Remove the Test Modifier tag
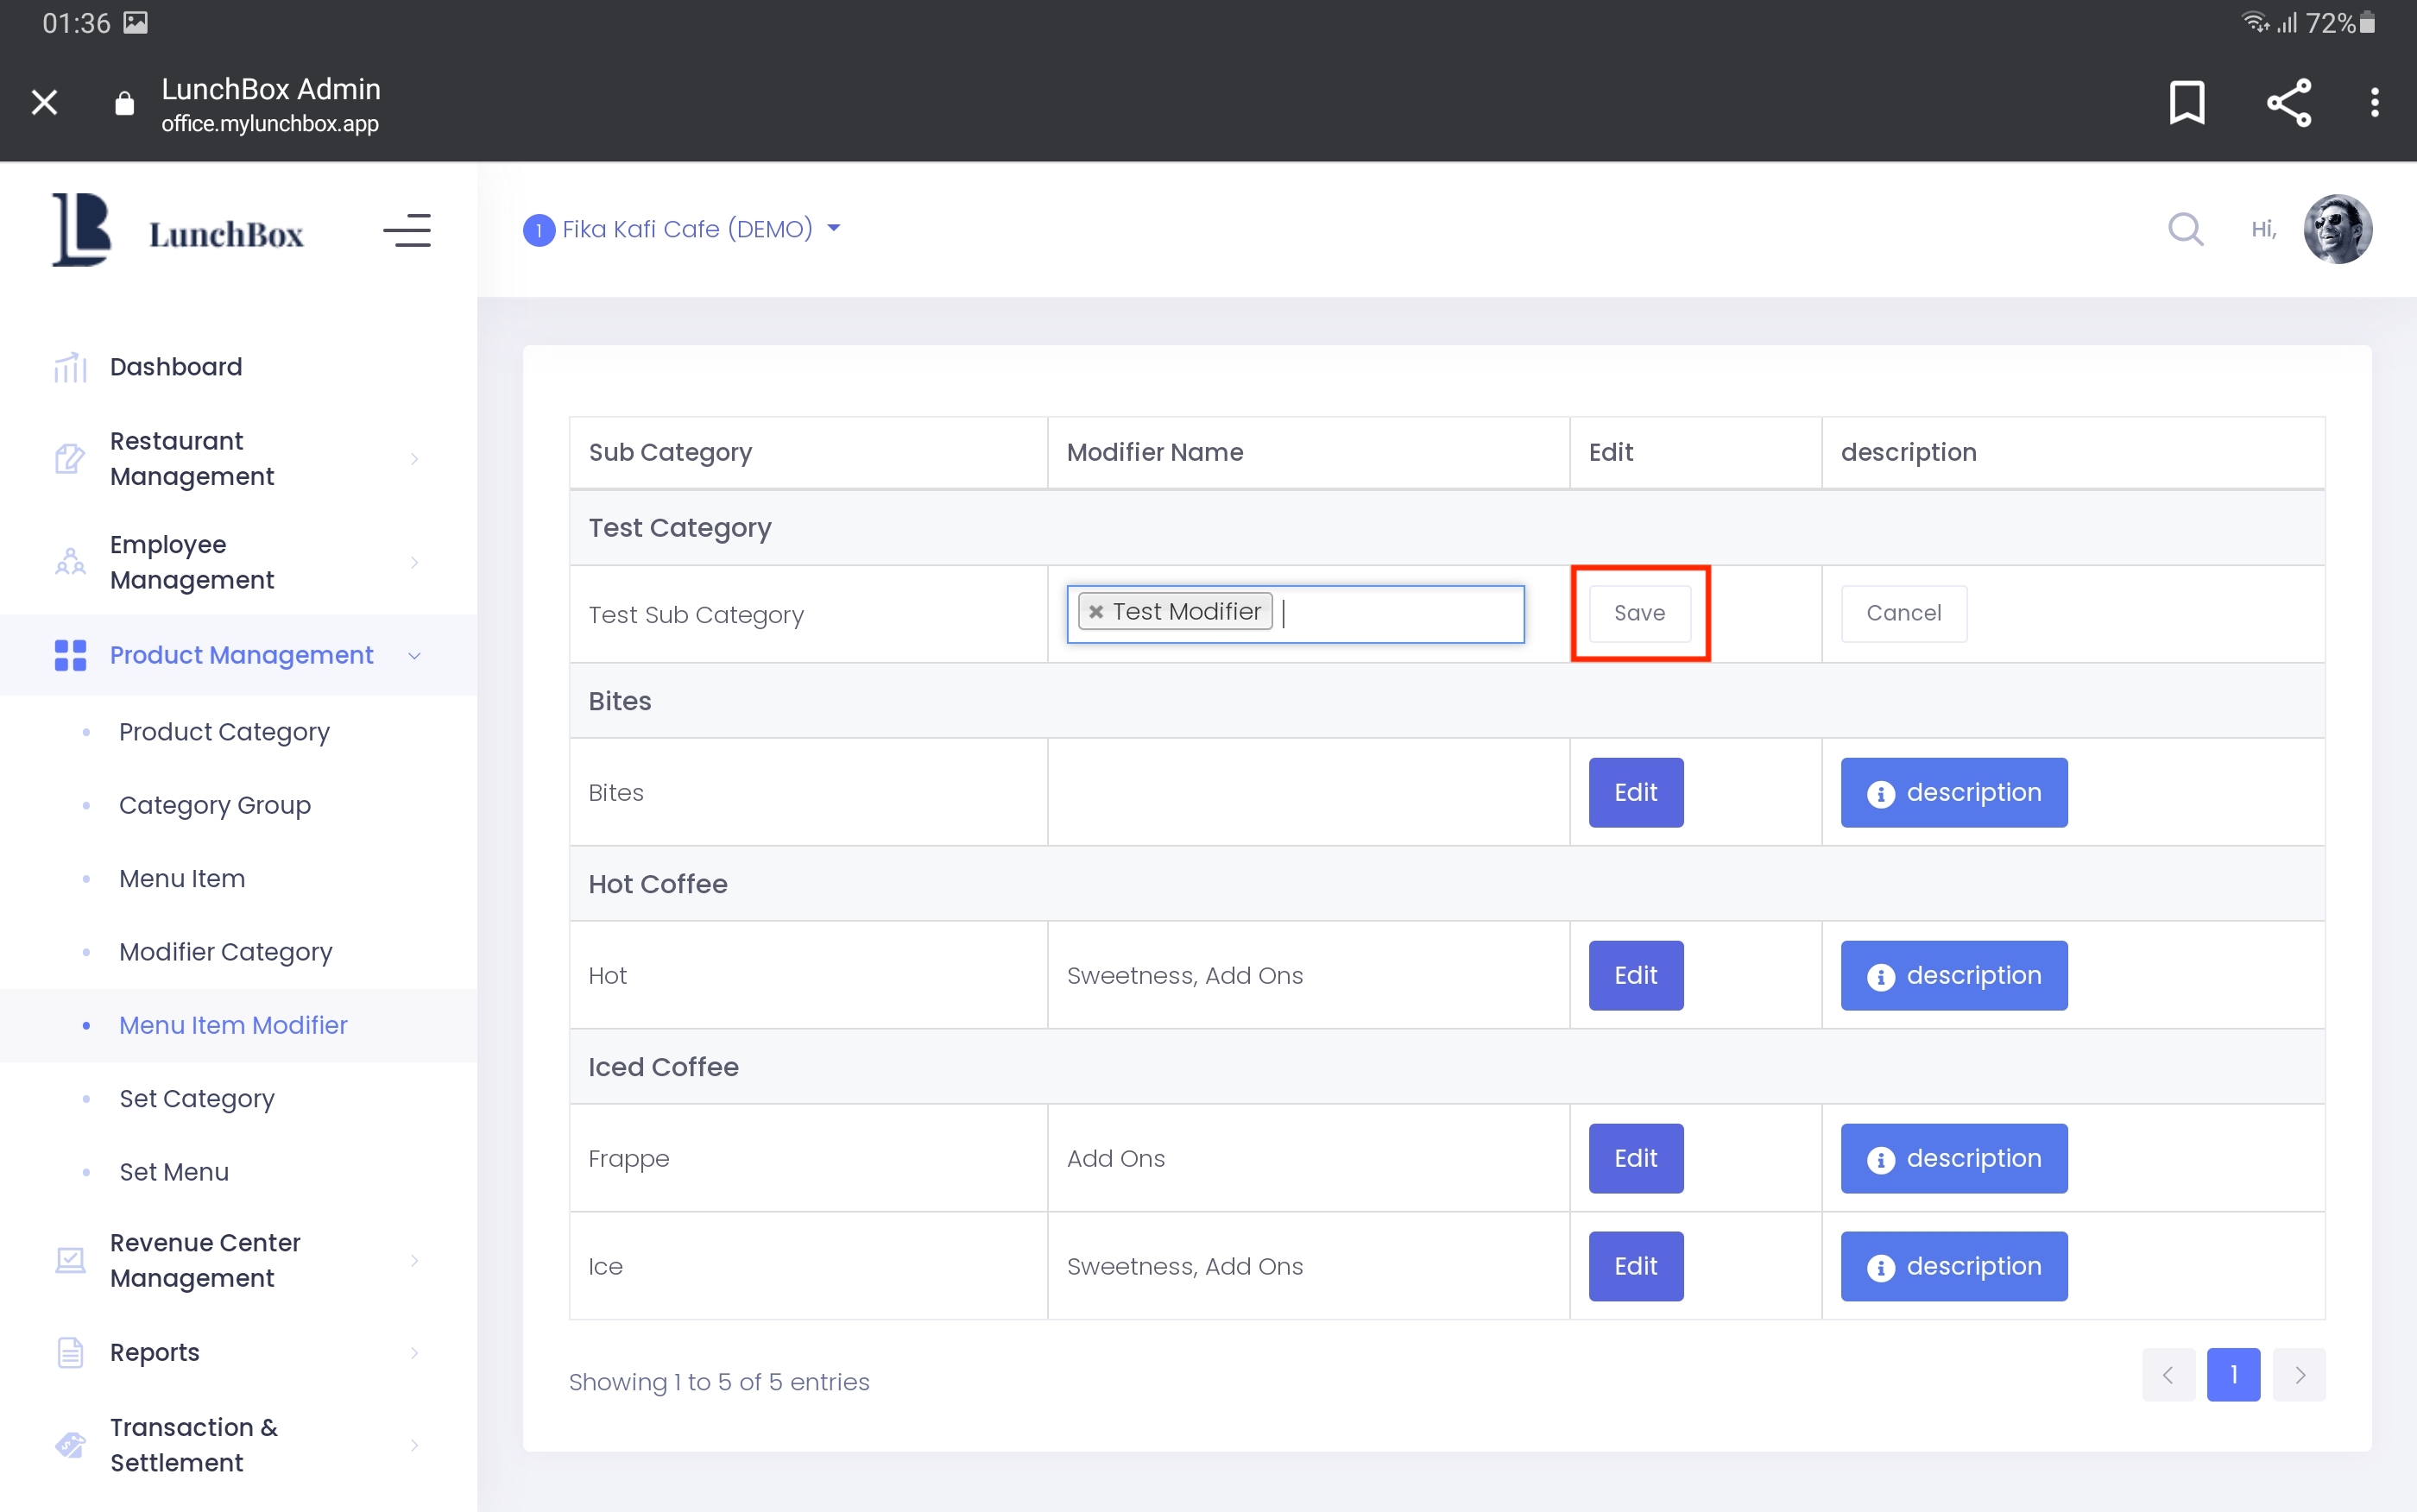Screen dimensions: 2417x1512 click(x=1096, y=612)
